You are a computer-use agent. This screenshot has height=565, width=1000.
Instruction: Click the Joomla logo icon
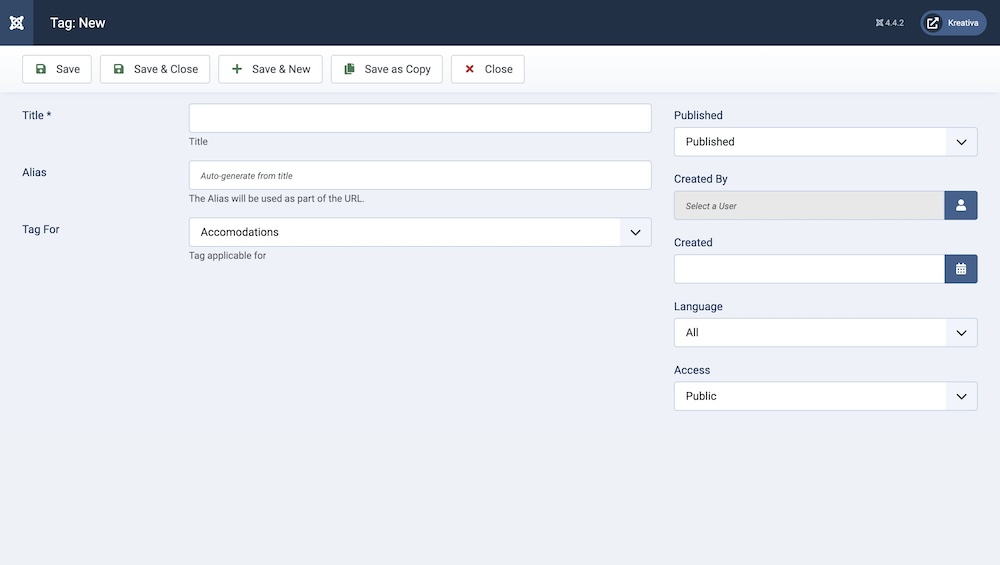pyautogui.click(x=16, y=22)
